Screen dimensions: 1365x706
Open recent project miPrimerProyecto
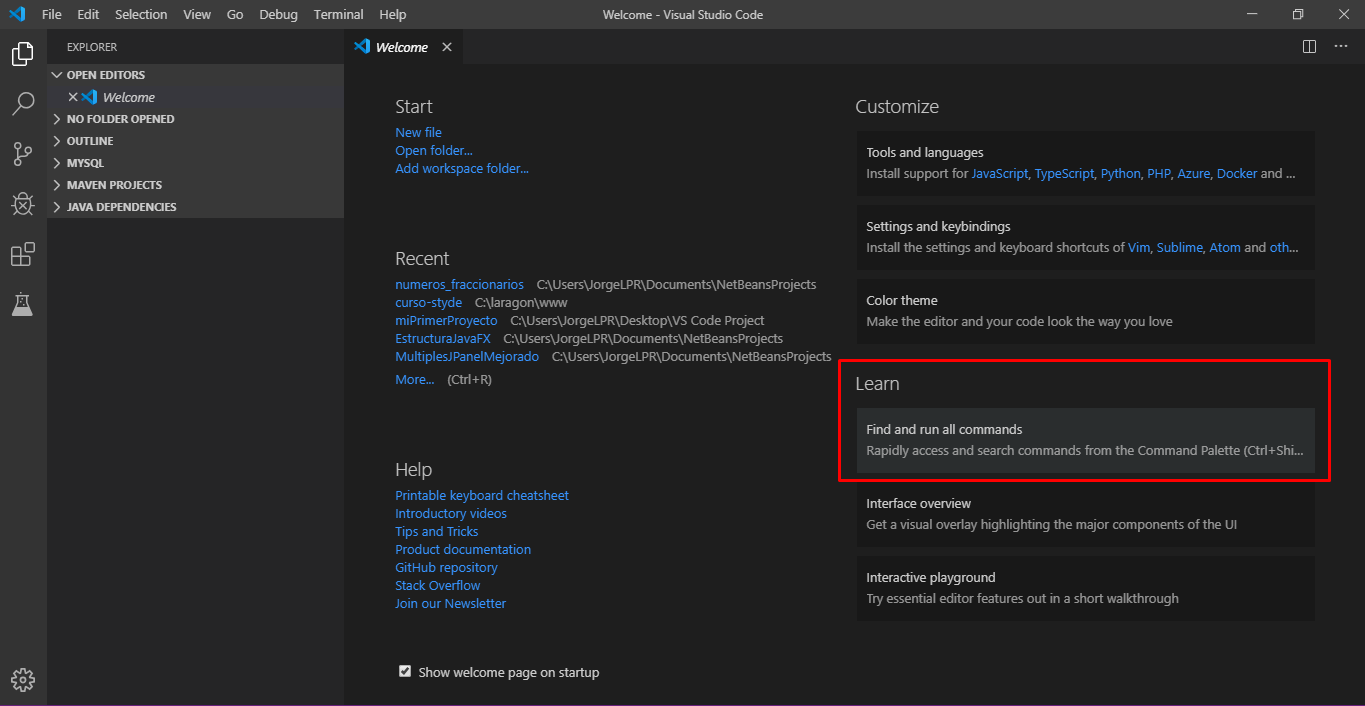(x=446, y=320)
